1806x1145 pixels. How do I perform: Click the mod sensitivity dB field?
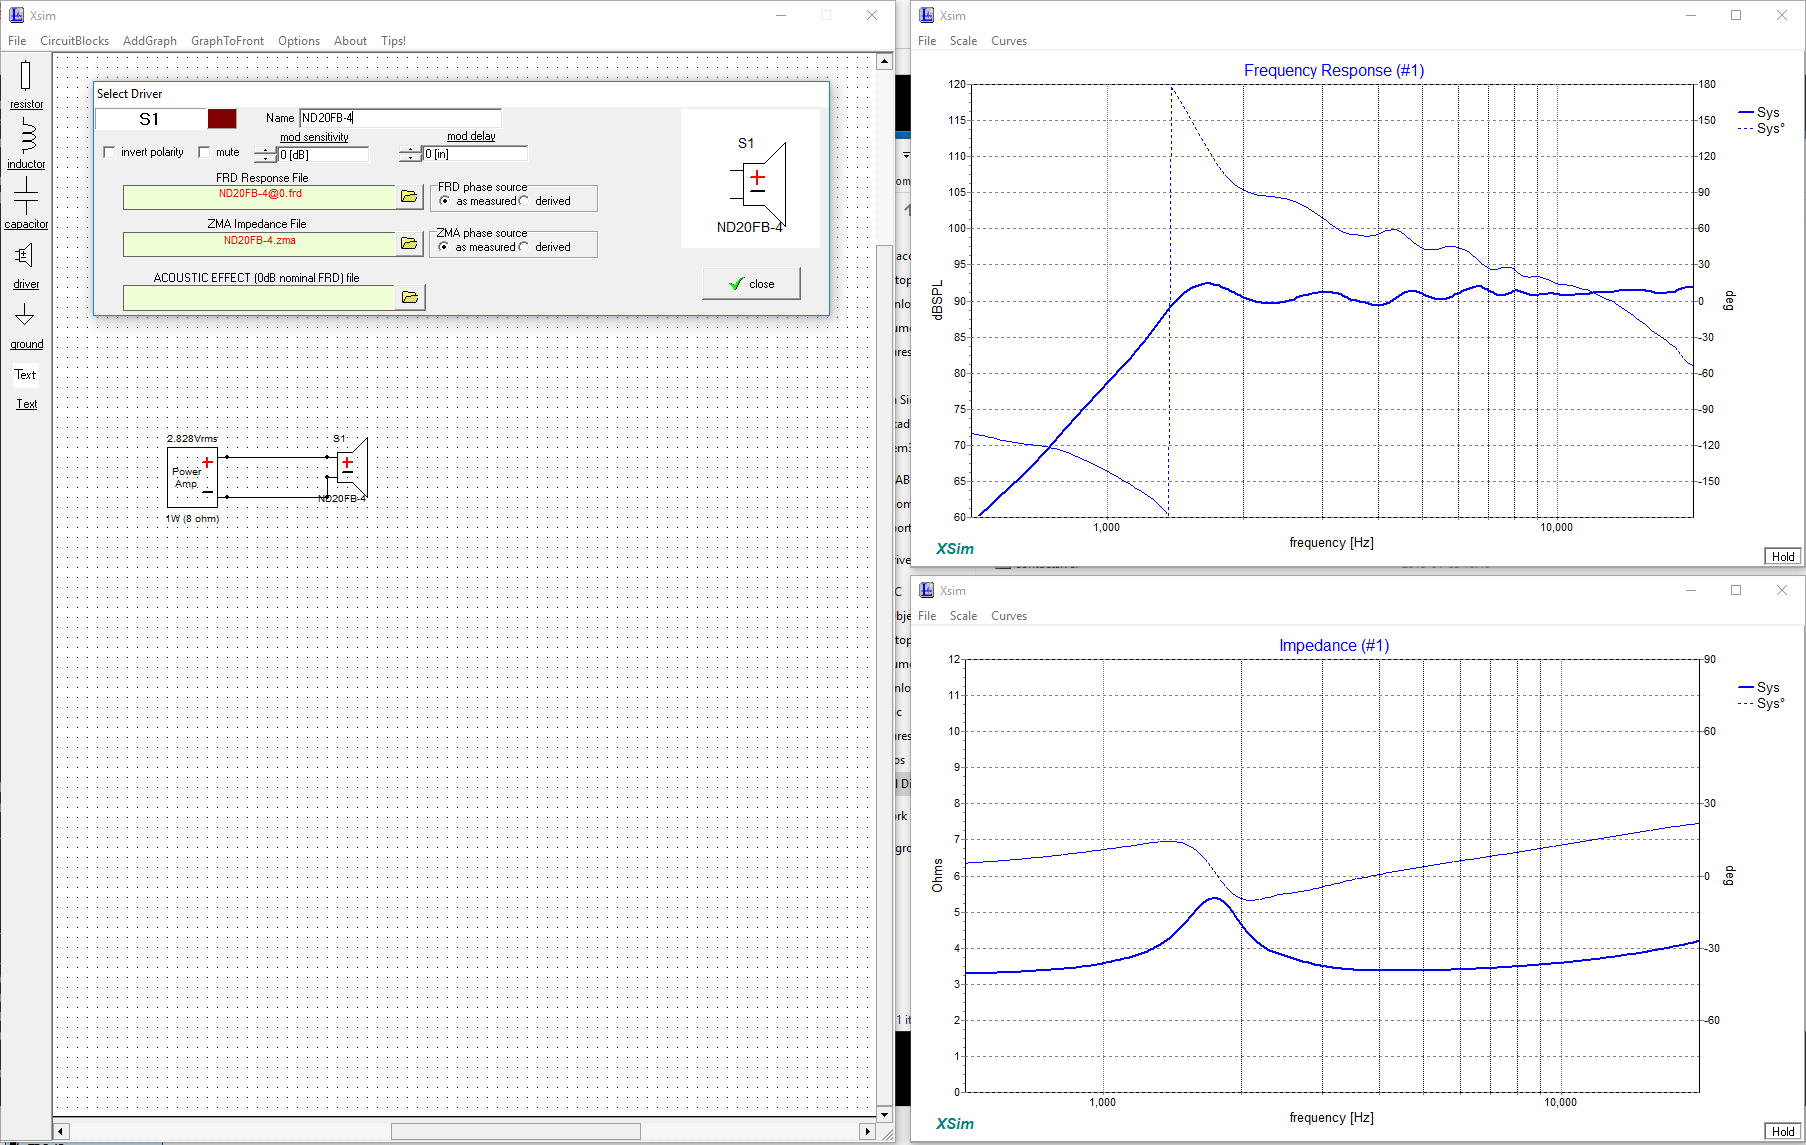323,155
